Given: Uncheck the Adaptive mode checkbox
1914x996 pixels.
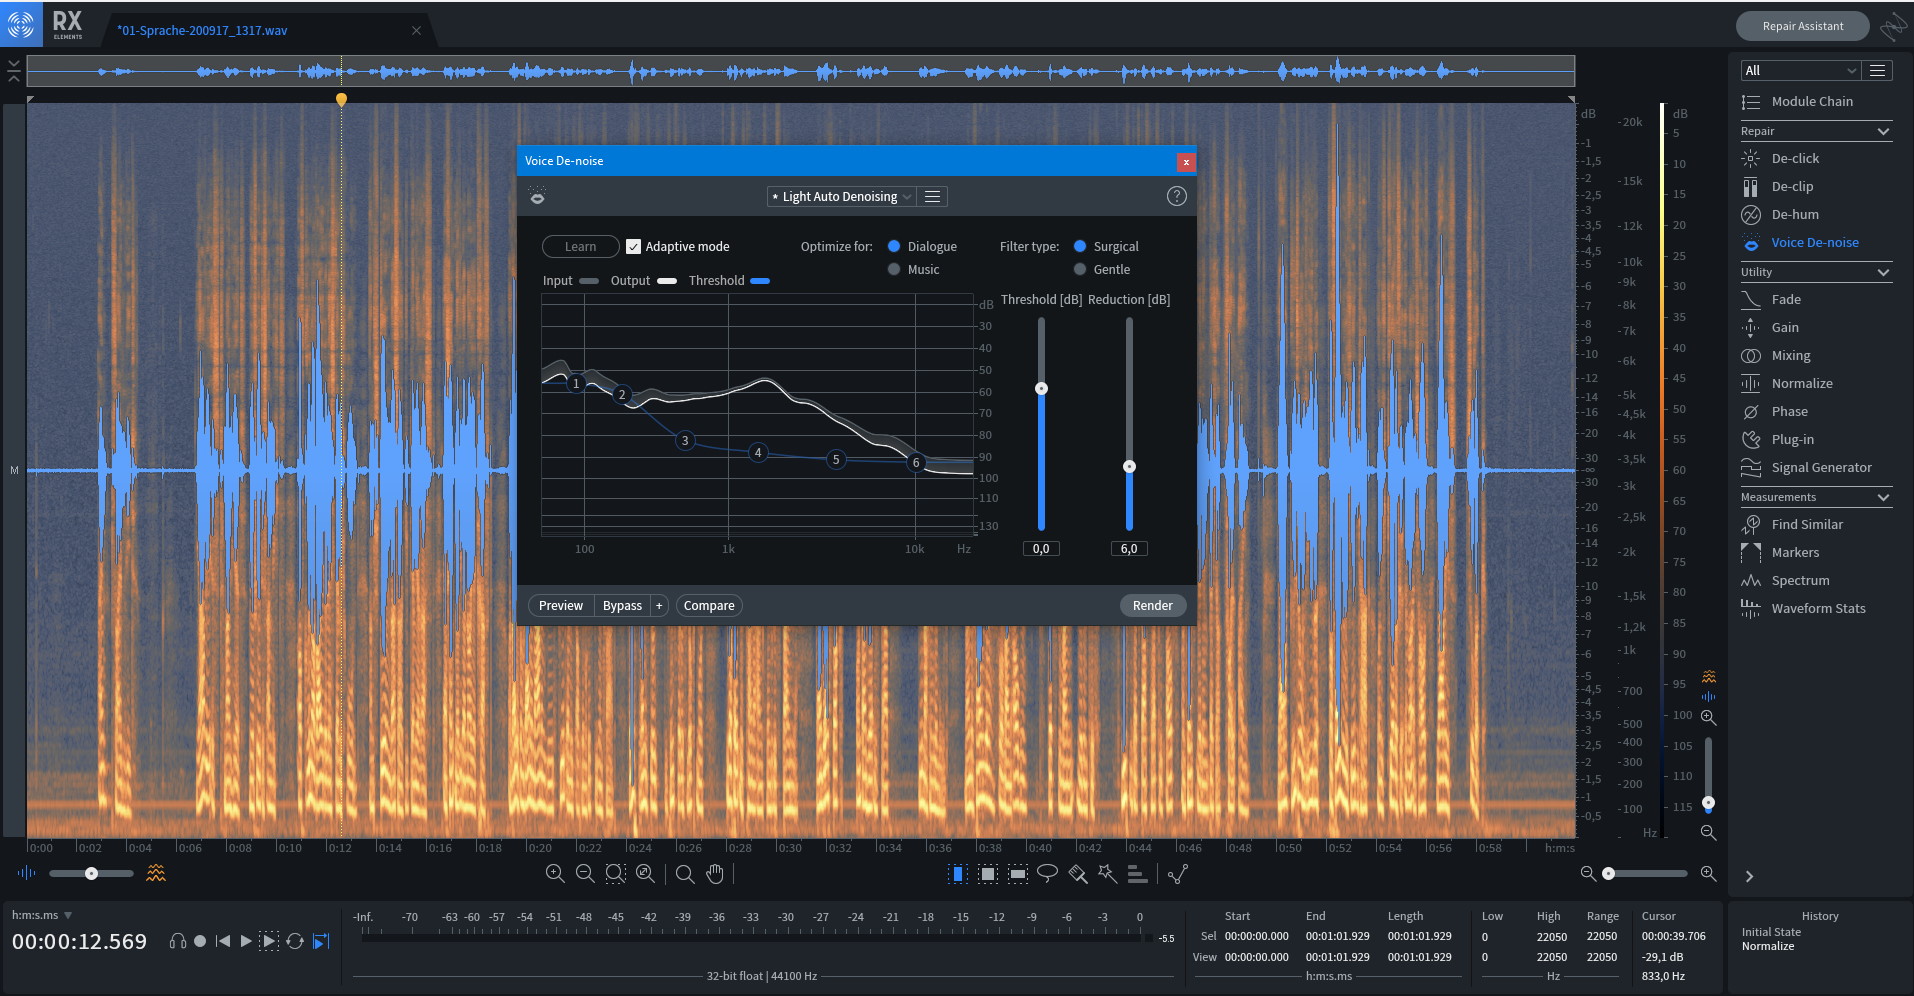Looking at the screenshot, I should [633, 247].
